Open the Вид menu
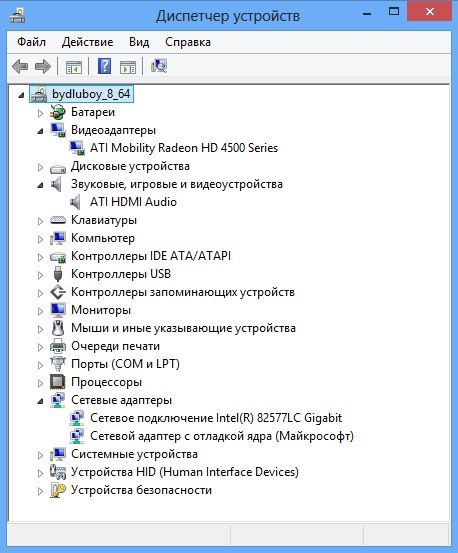The width and height of the screenshot is (458, 553). click(x=139, y=42)
